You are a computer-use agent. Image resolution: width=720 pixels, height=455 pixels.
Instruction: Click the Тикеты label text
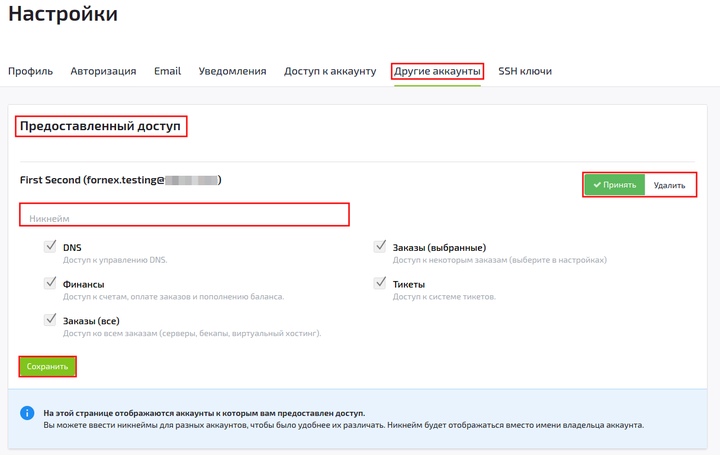(x=409, y=284)
